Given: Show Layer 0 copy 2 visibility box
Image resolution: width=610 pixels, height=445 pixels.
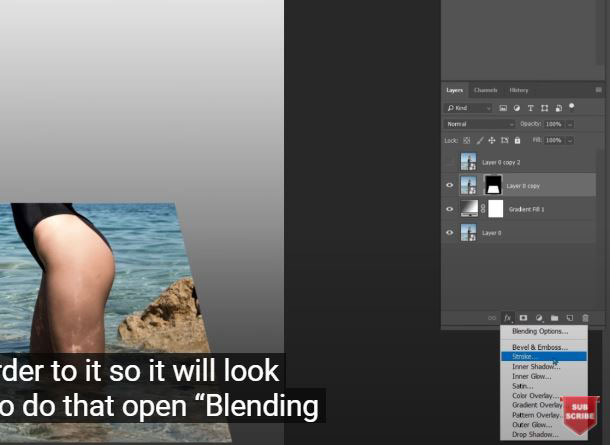Looking at the screenshot, I should coord(450,162).
